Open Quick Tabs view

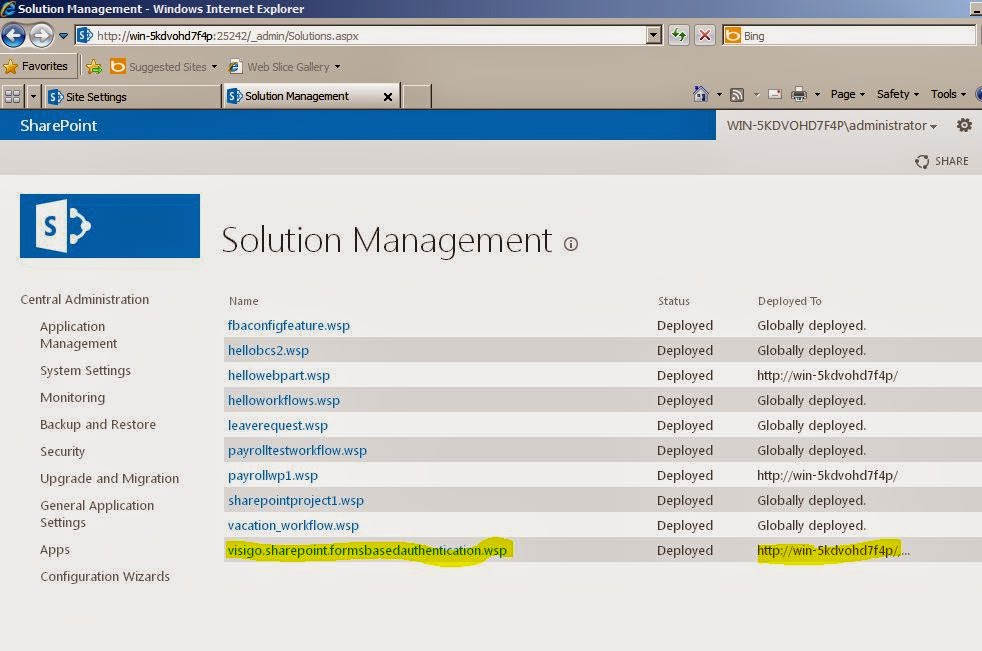coord(12,95)
